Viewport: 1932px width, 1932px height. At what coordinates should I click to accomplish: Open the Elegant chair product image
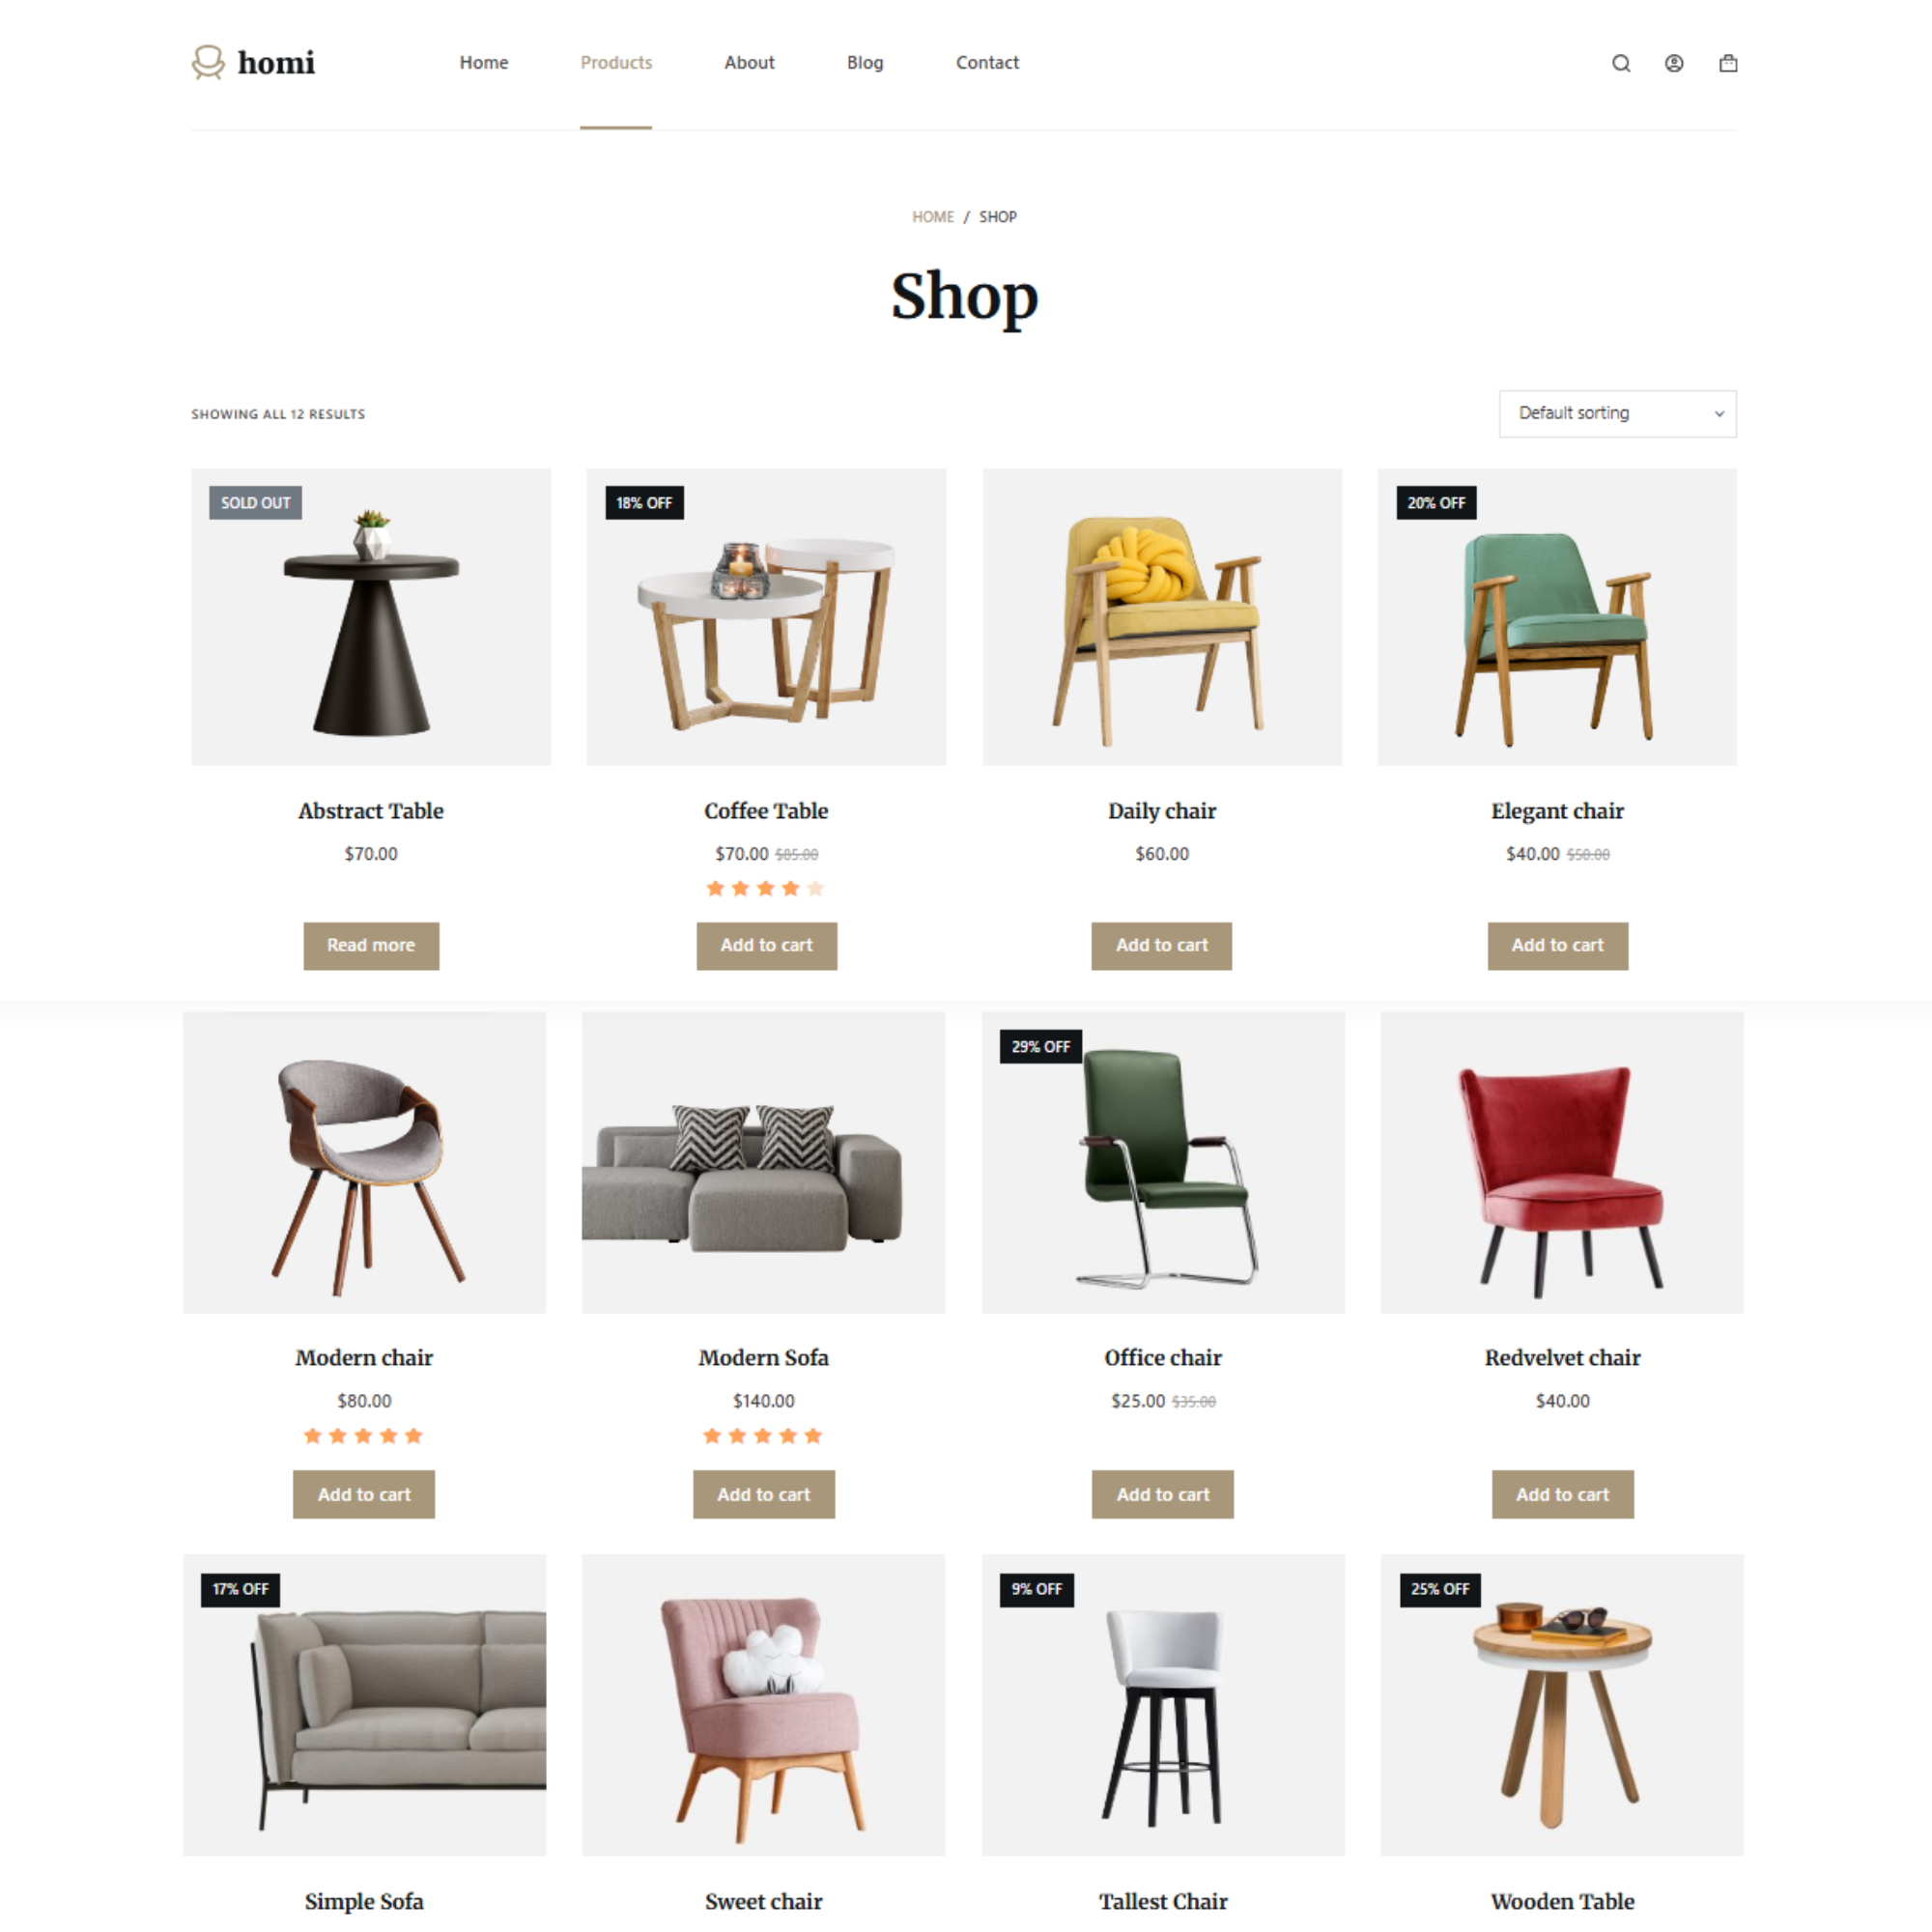(x=1557, y=617)
